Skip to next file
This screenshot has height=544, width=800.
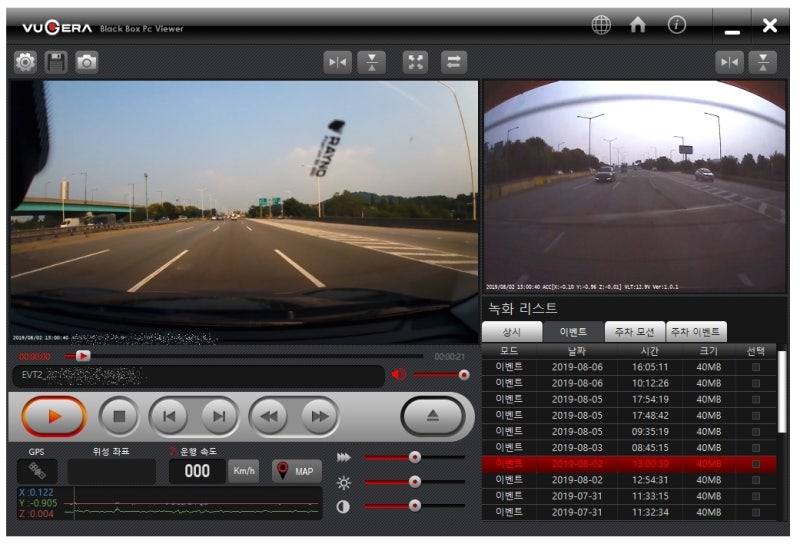coord(218,416)
